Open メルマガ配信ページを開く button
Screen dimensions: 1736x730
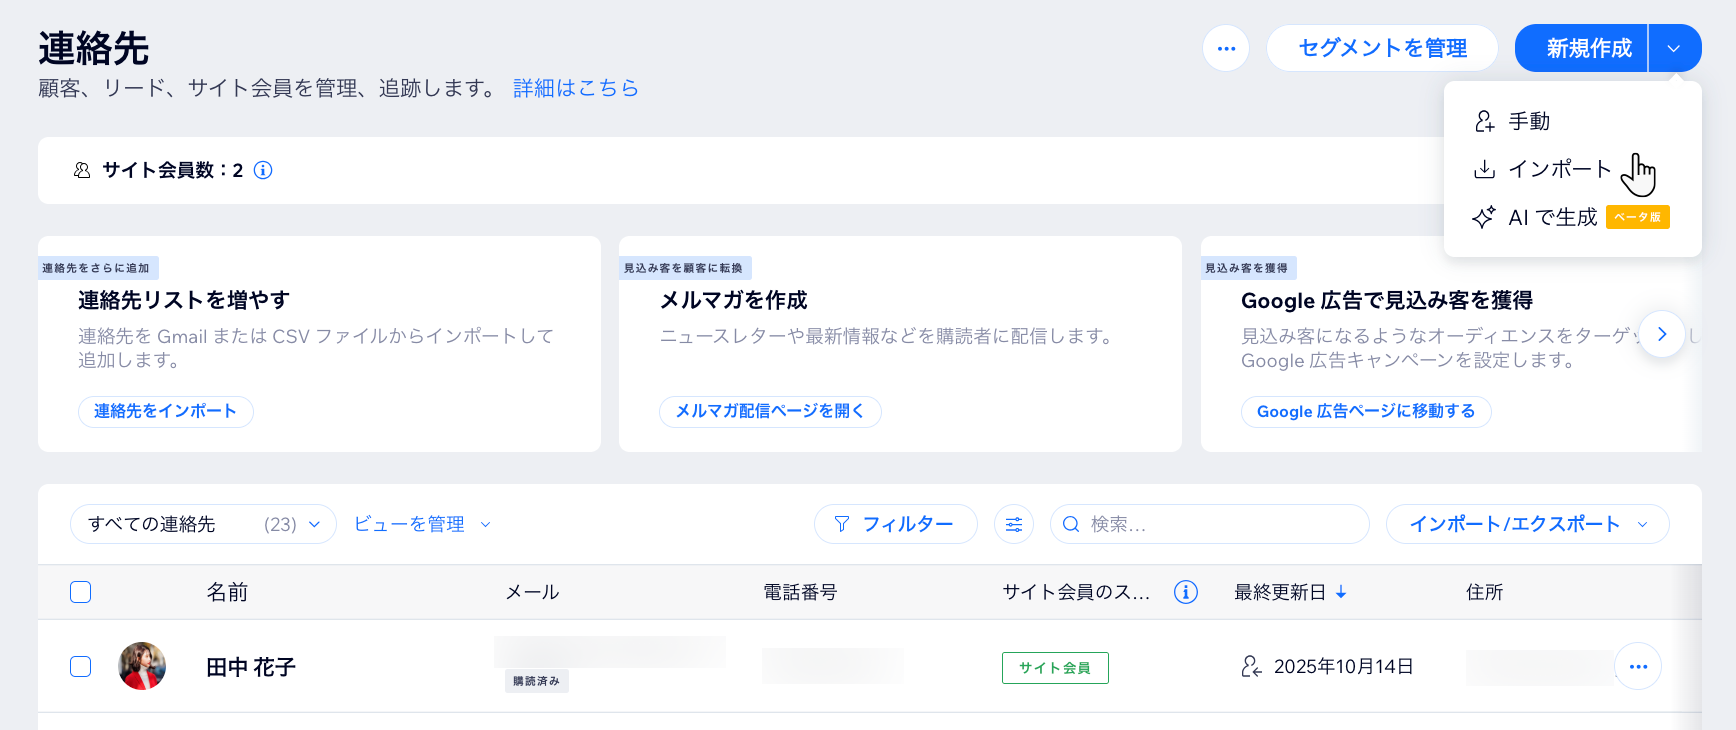point(770,411)
